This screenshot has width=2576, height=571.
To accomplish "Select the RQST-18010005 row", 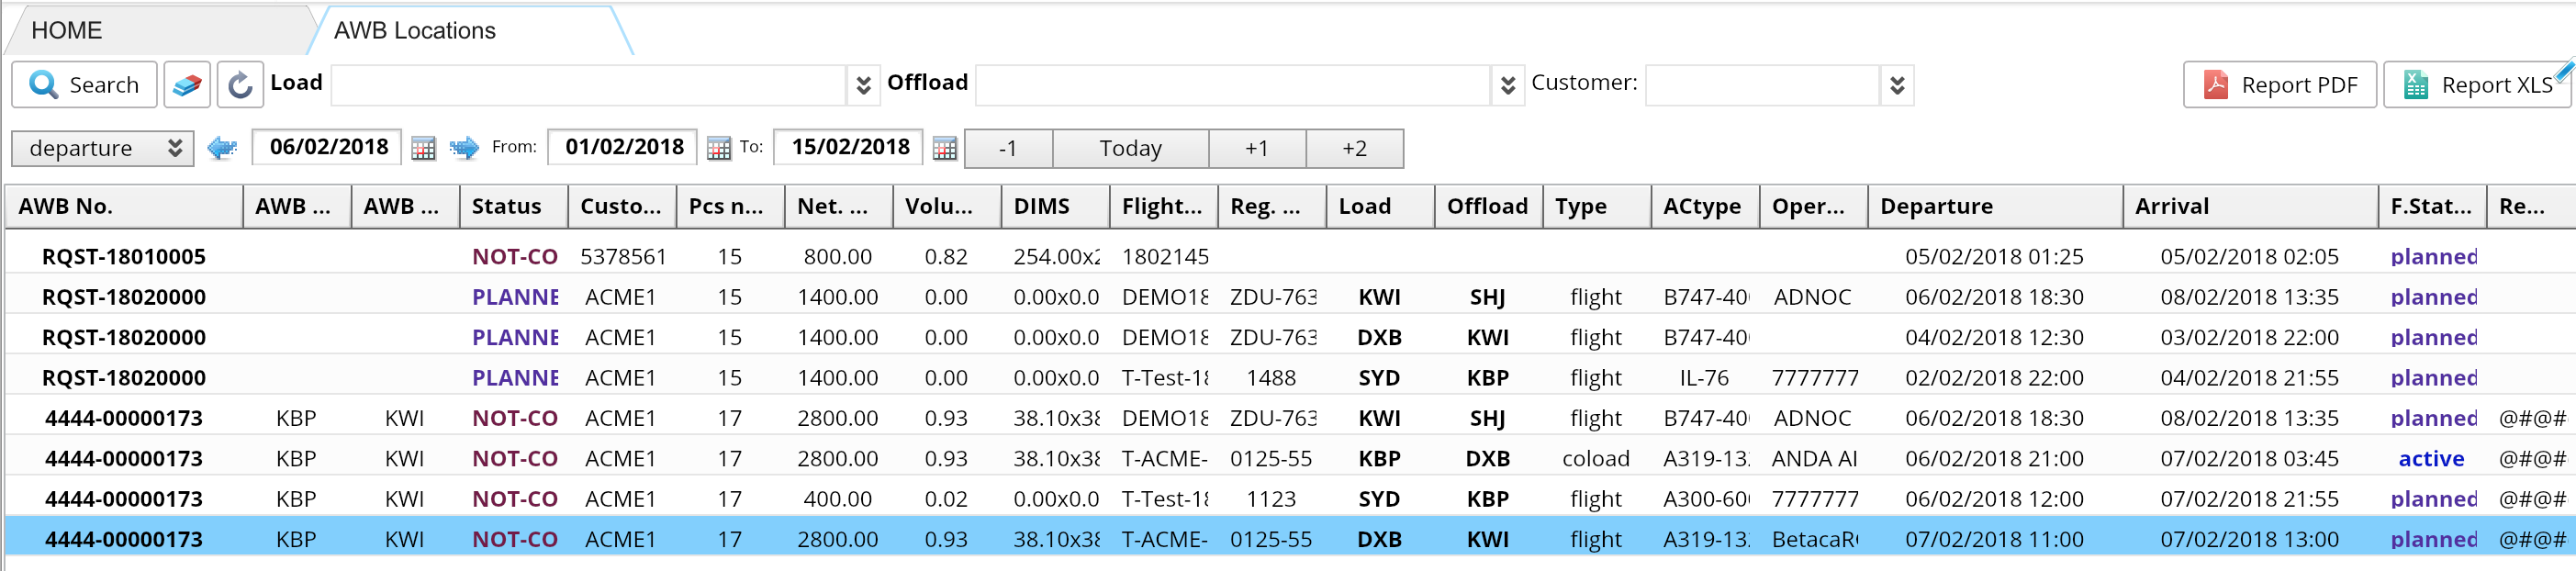I will click(123, 257).
